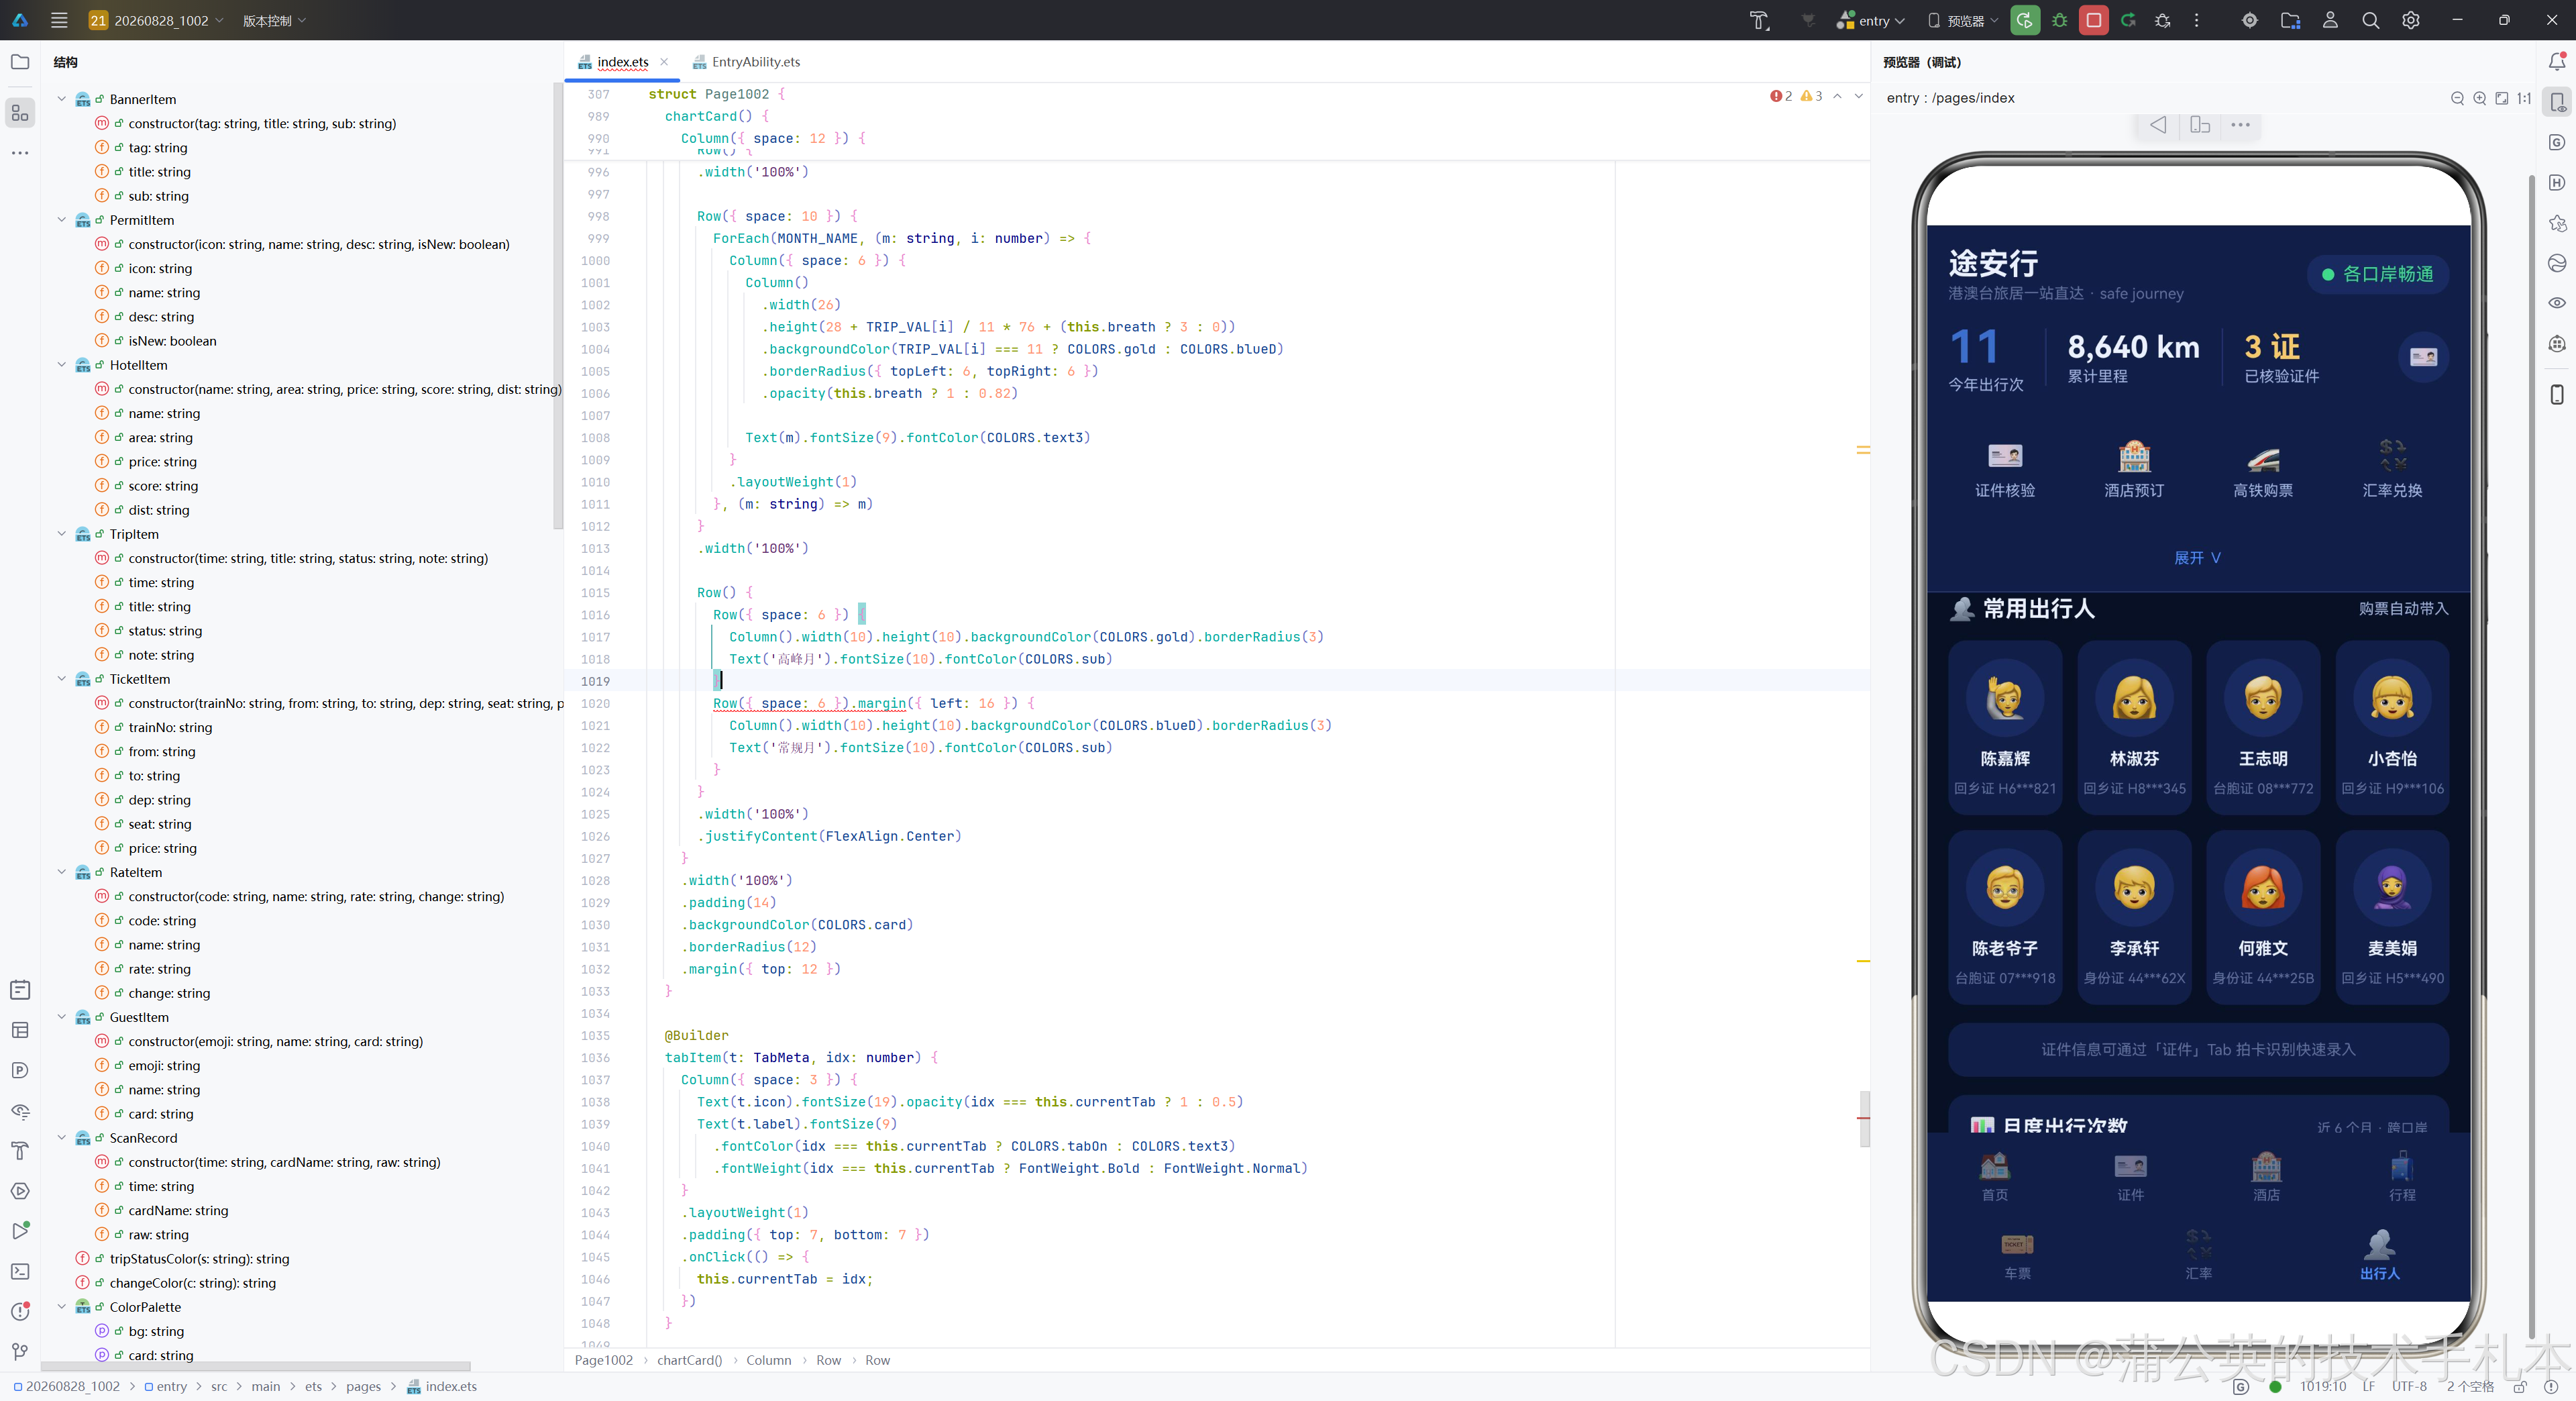Tap 证件核验 shortcut in preview
This screenshot has width=2576, height=1401.
2004,469
